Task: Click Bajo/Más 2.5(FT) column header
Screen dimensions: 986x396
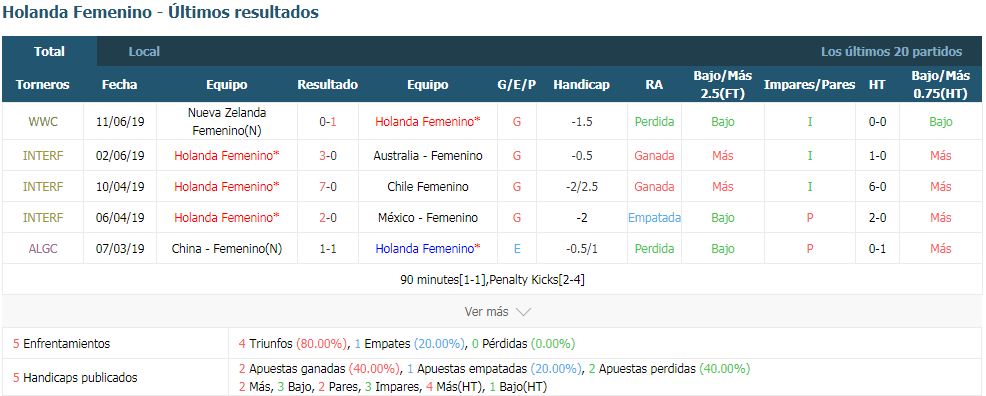Action: (x=723, y=84)
